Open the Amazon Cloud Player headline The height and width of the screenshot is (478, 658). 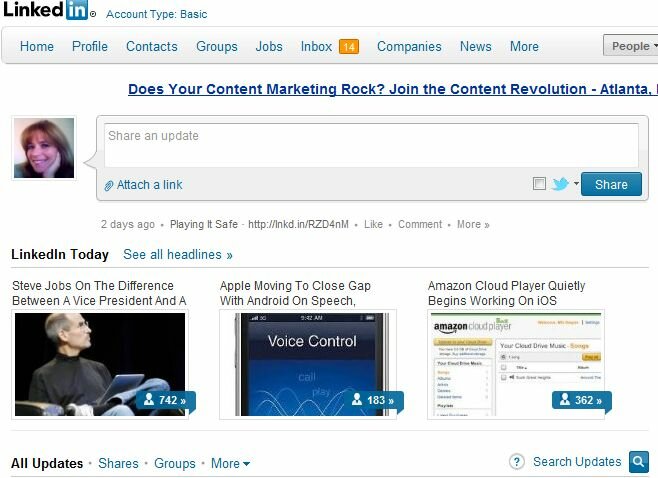[507, 293]
